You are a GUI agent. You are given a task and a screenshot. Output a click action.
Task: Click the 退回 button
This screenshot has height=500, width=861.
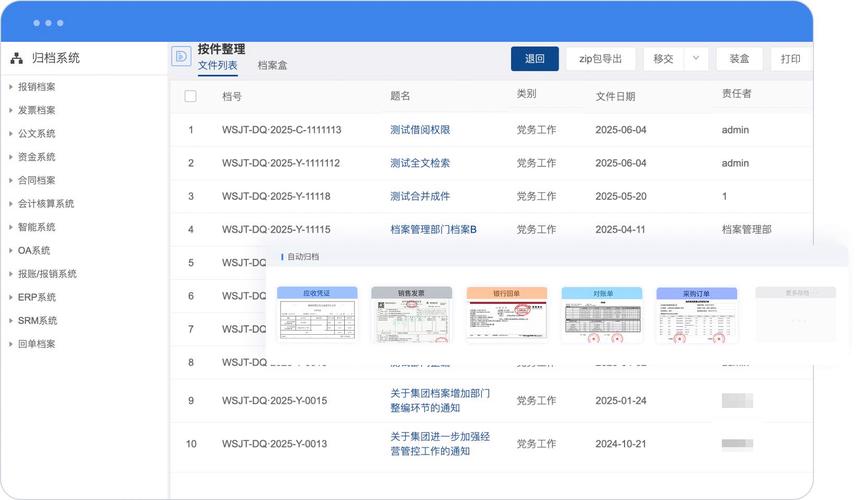(534, 59)
